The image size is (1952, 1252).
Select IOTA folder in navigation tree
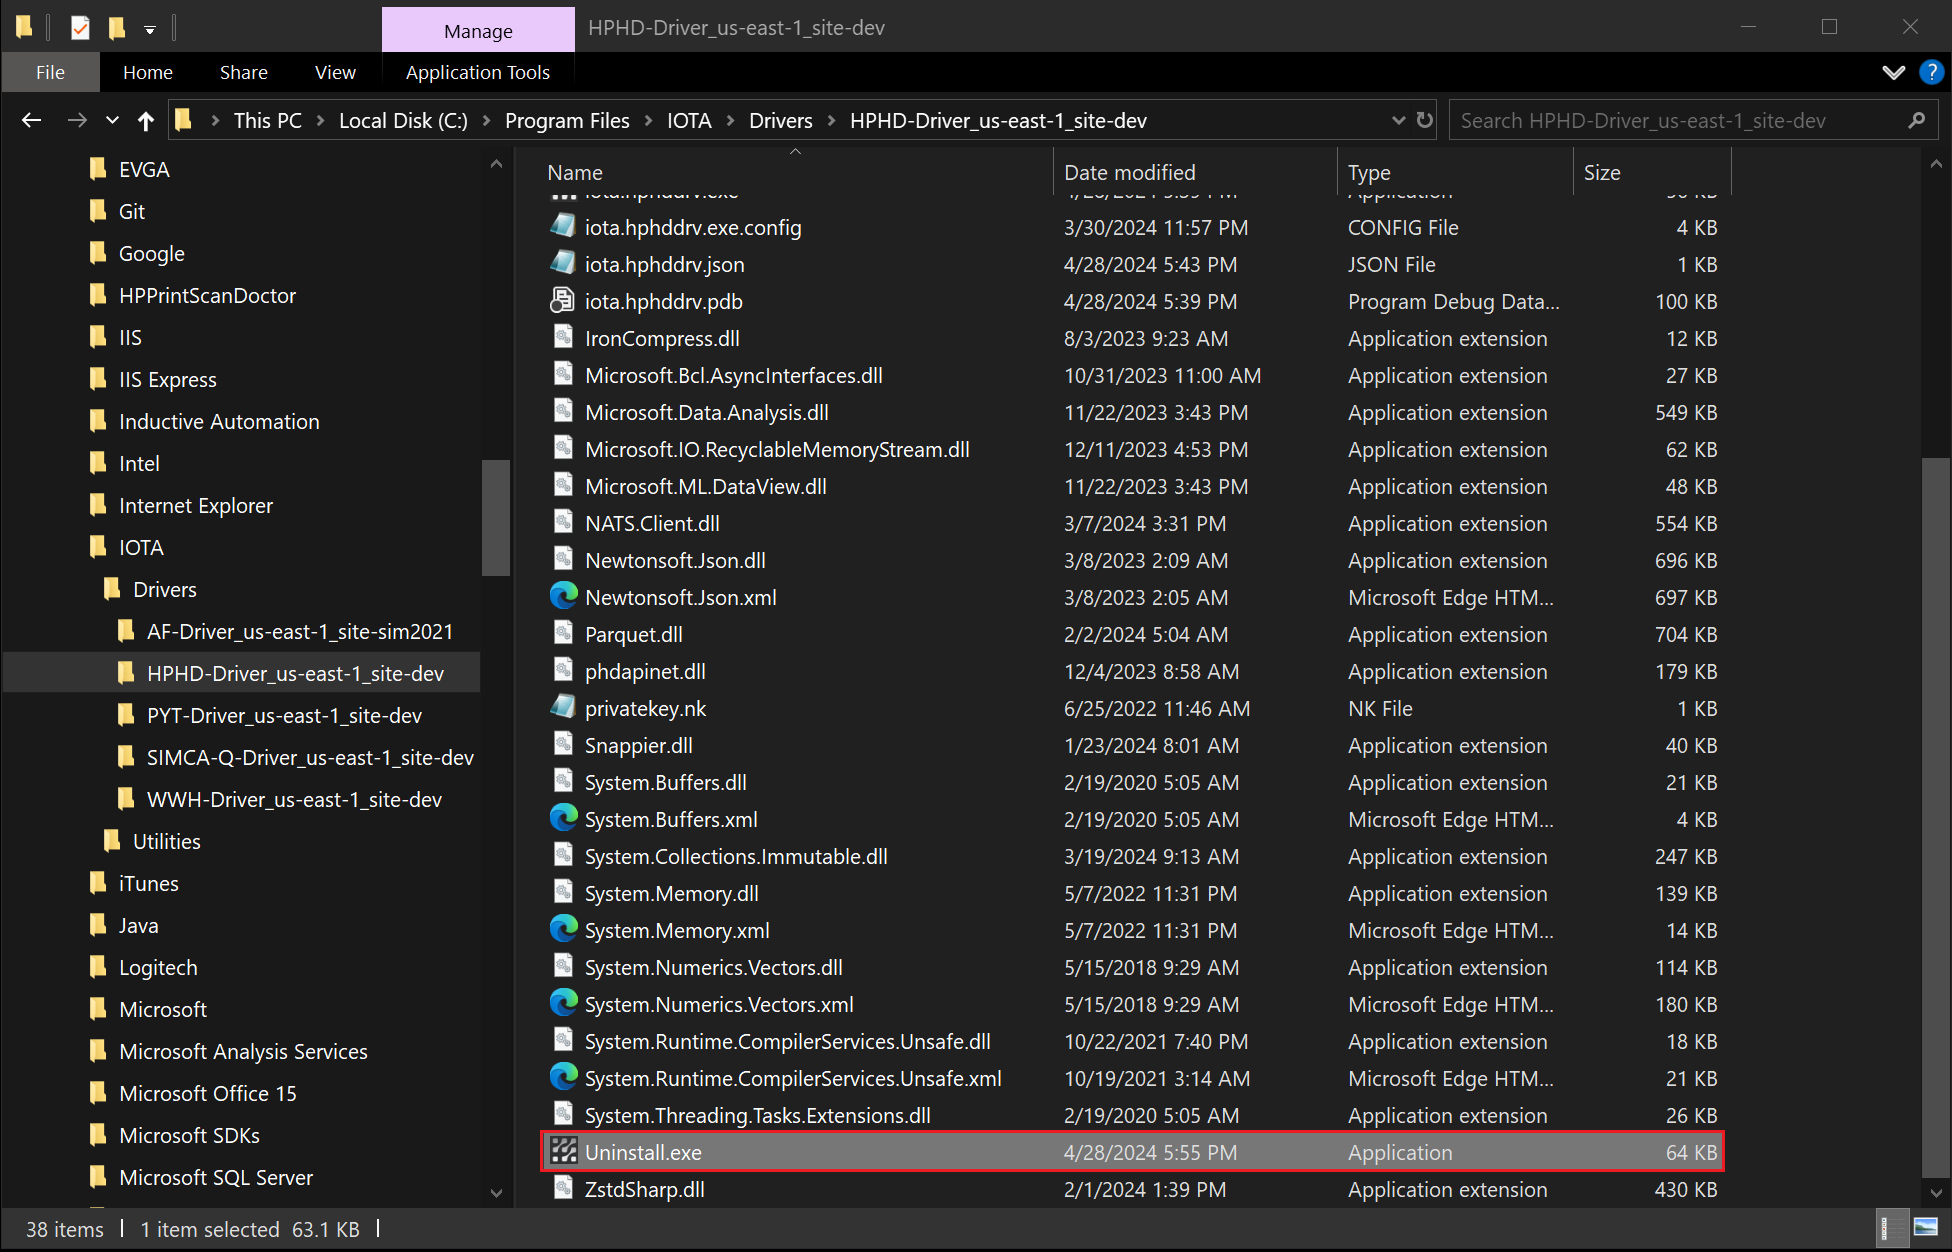tap(141, 547)
